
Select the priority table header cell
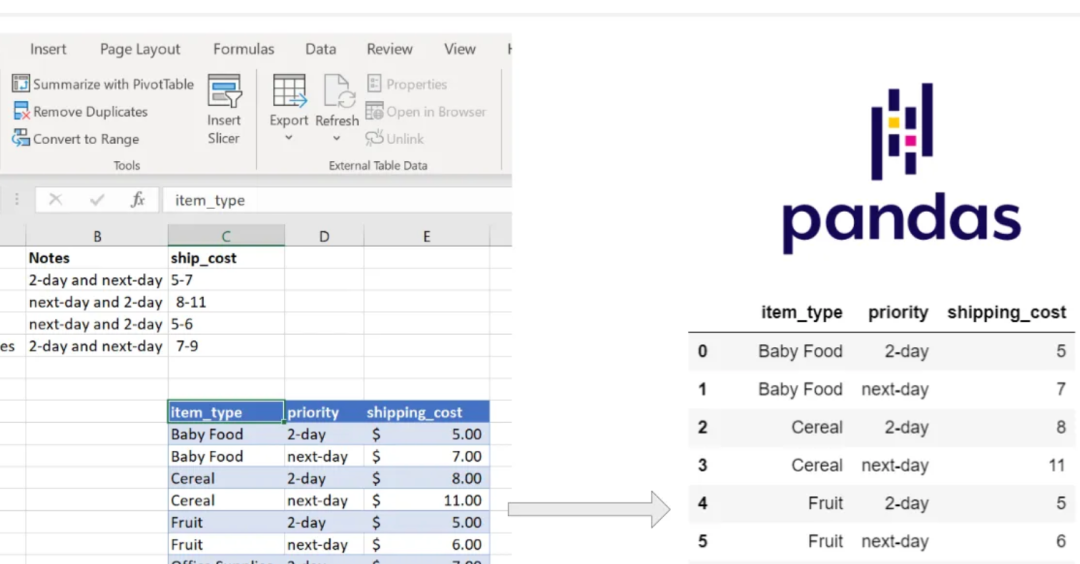point(324,412)
